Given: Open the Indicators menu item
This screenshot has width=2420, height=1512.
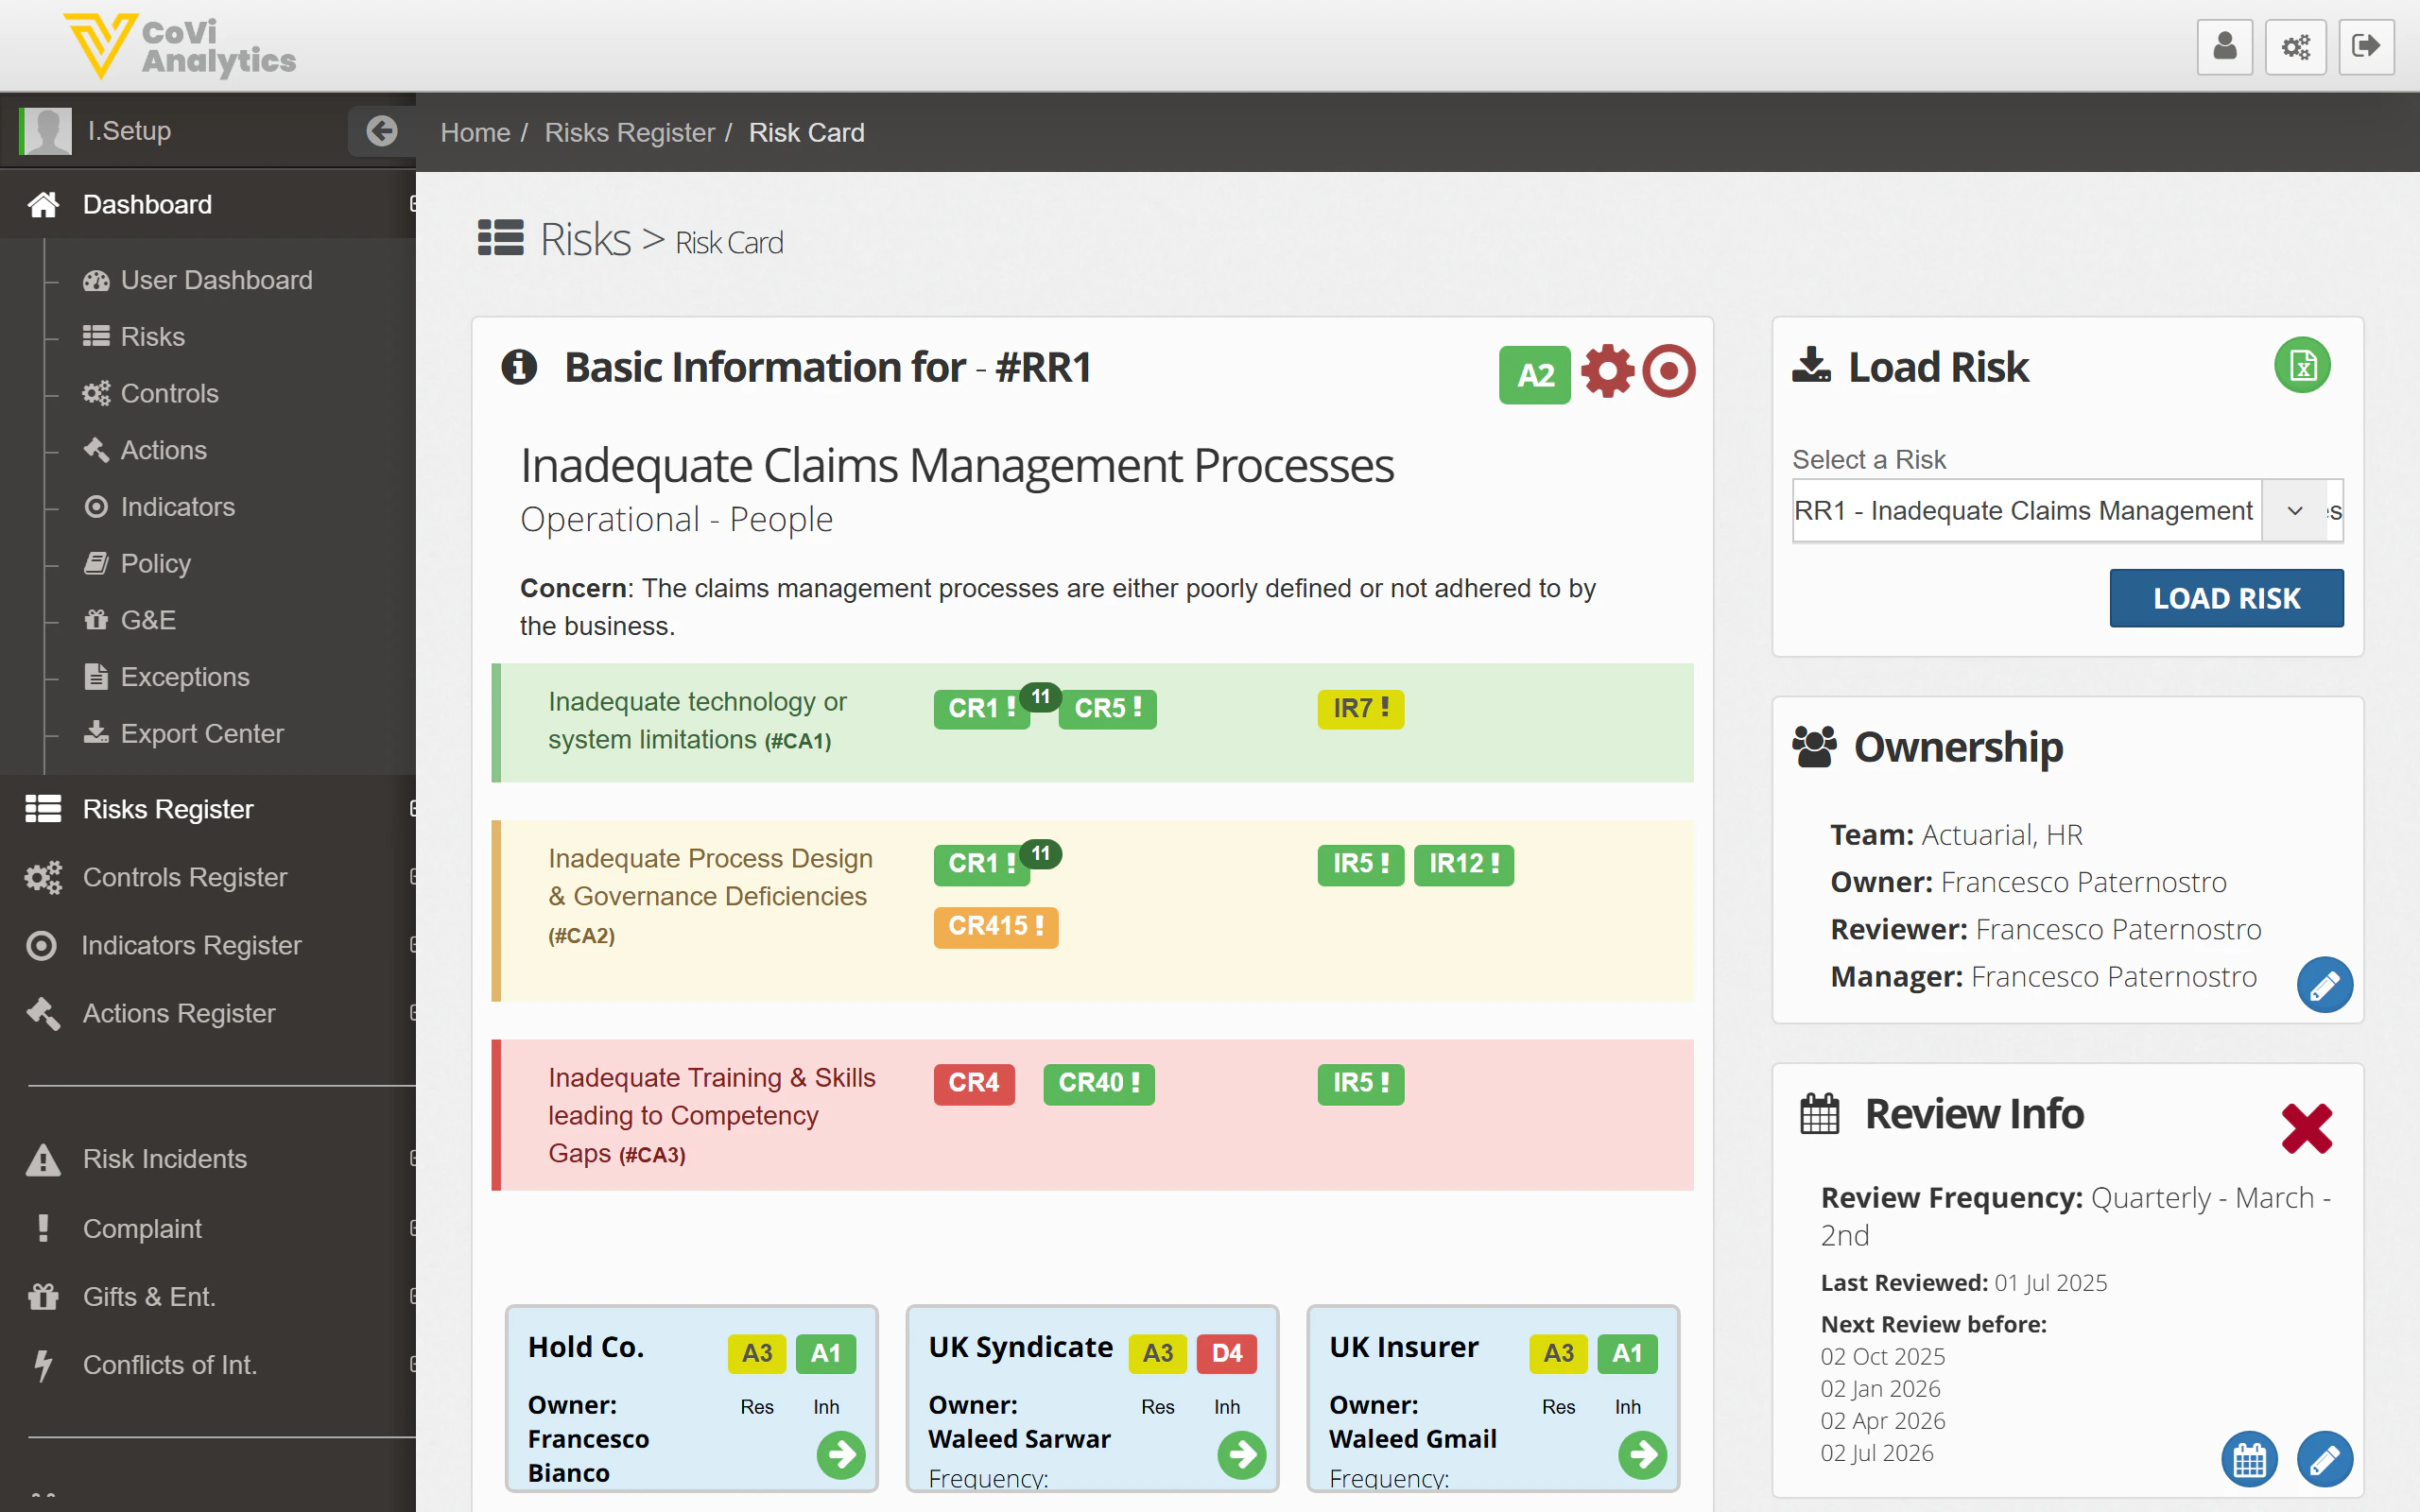Looking at the screenshot, I should [177, 507].
